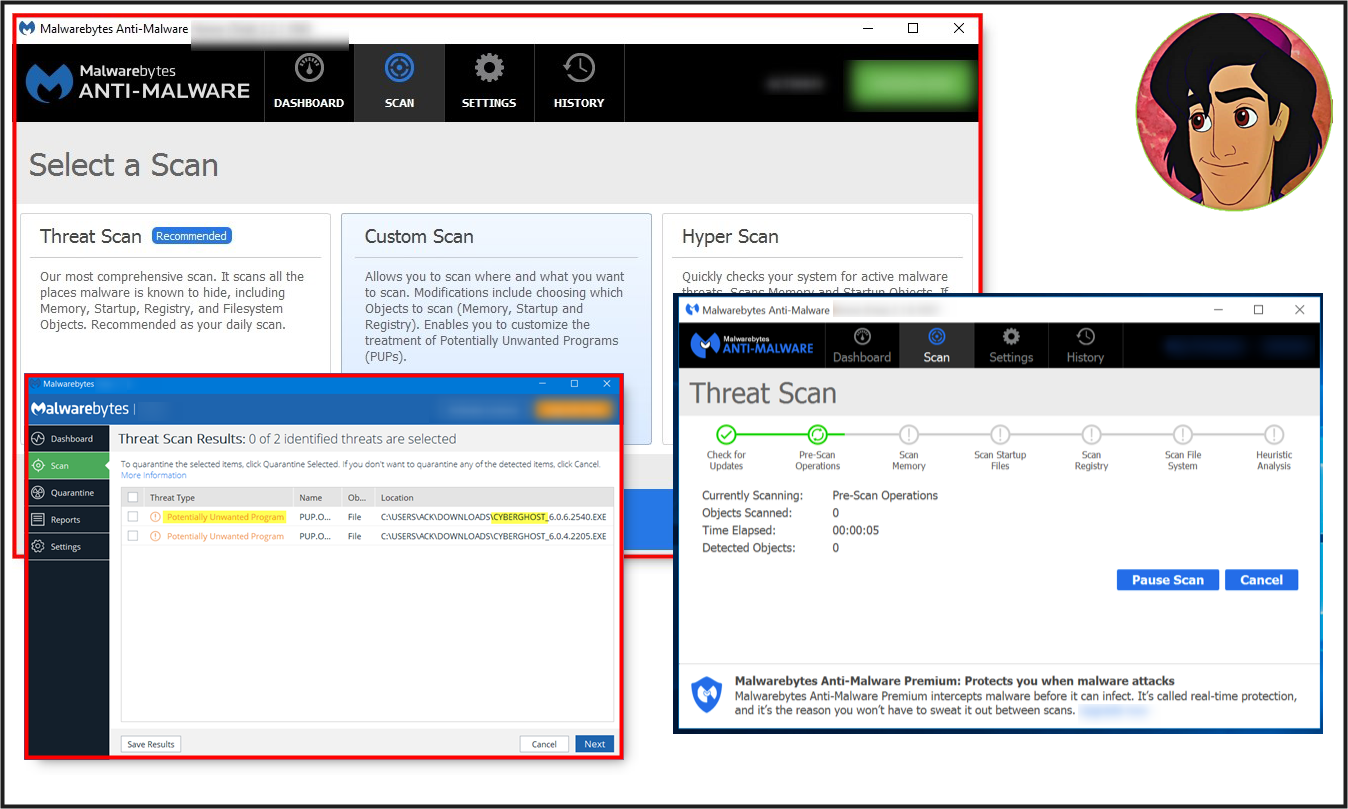
Task: Open Dashboard tab in Select a Scan window
Action: (309, 83)
